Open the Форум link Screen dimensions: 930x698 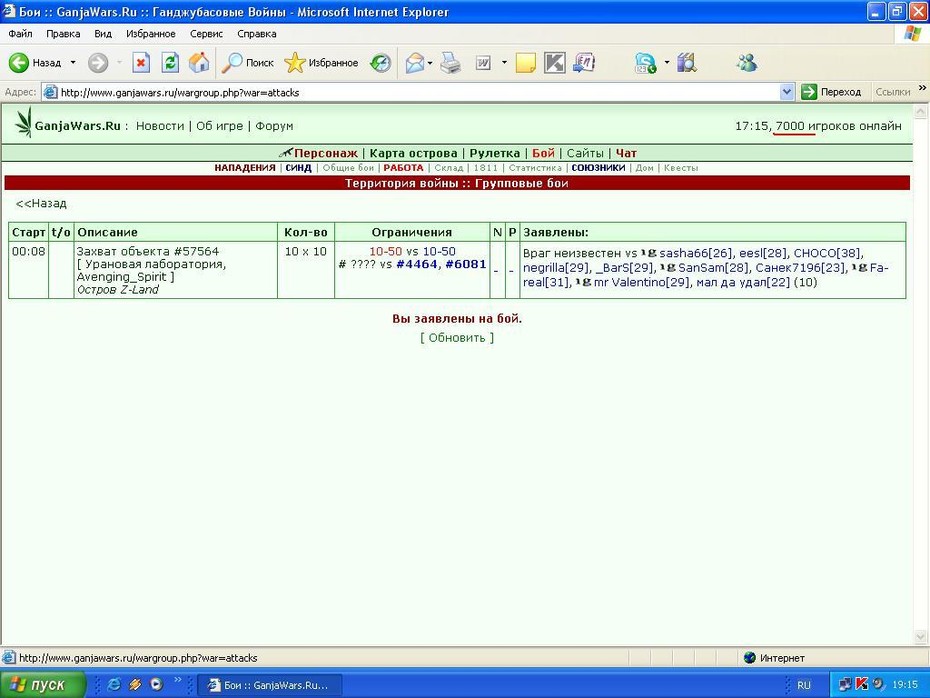point(274,126)
